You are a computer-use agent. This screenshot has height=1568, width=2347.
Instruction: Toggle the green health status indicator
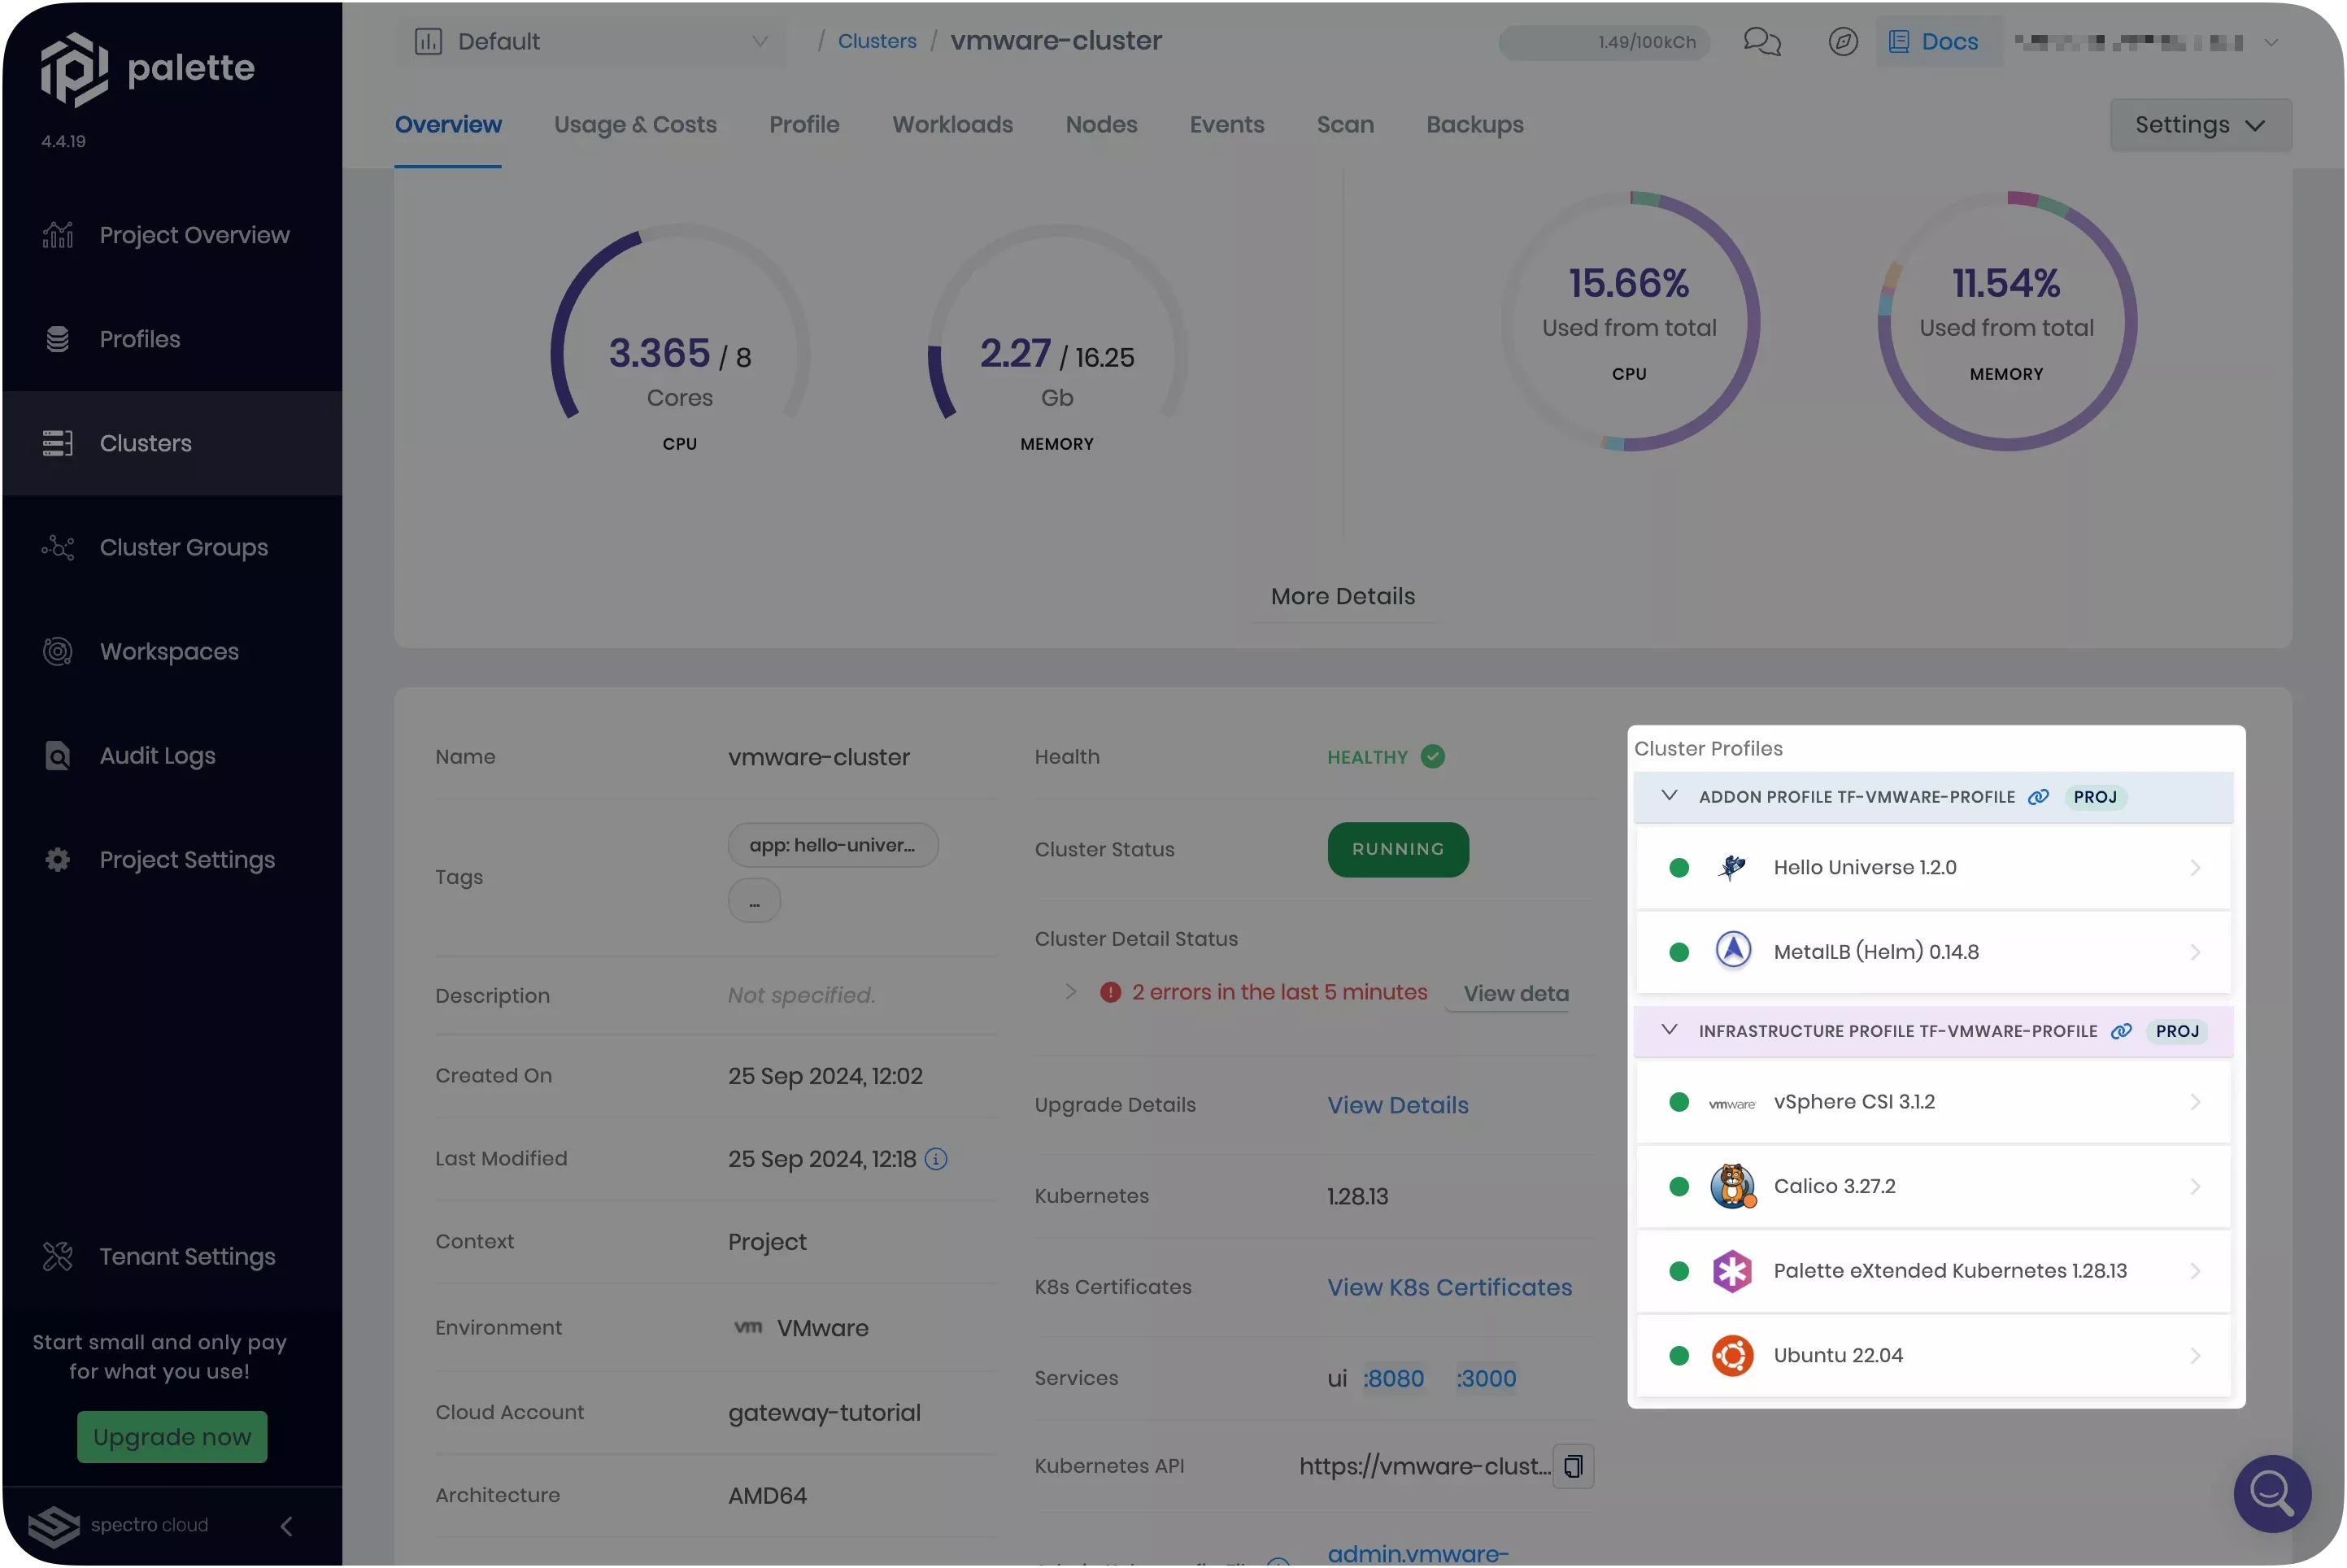(x=1434, y=756)
